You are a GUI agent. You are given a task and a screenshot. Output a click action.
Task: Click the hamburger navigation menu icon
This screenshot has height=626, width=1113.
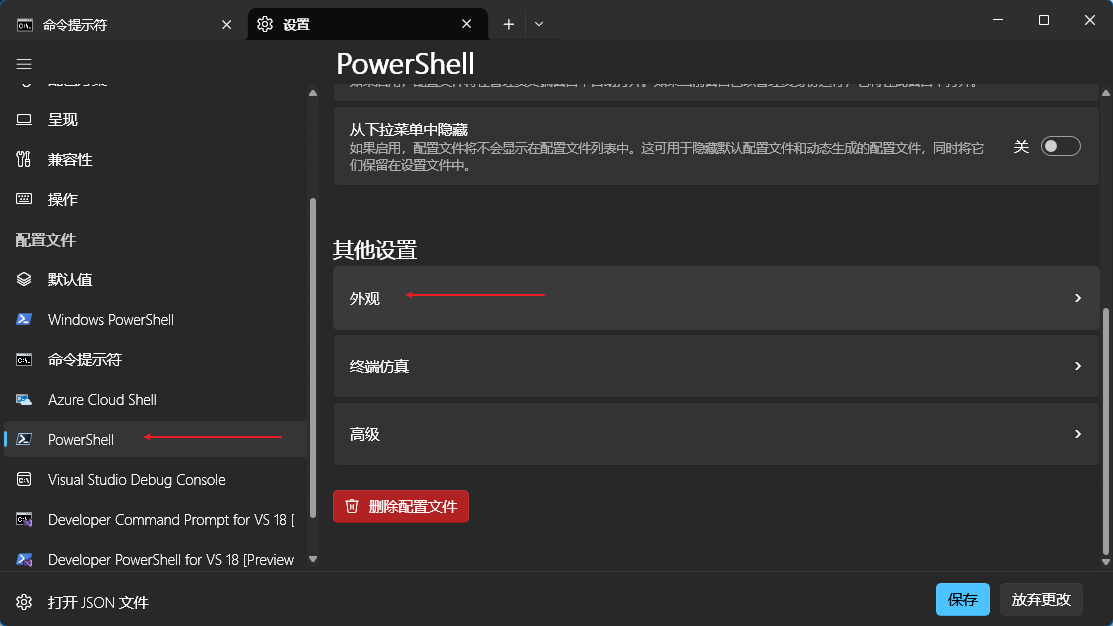24,64
